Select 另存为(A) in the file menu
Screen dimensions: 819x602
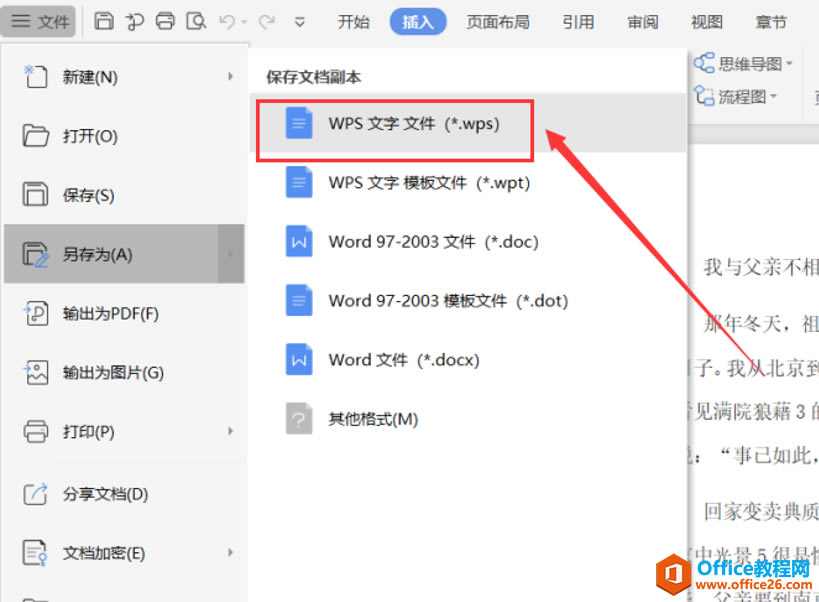124,254
